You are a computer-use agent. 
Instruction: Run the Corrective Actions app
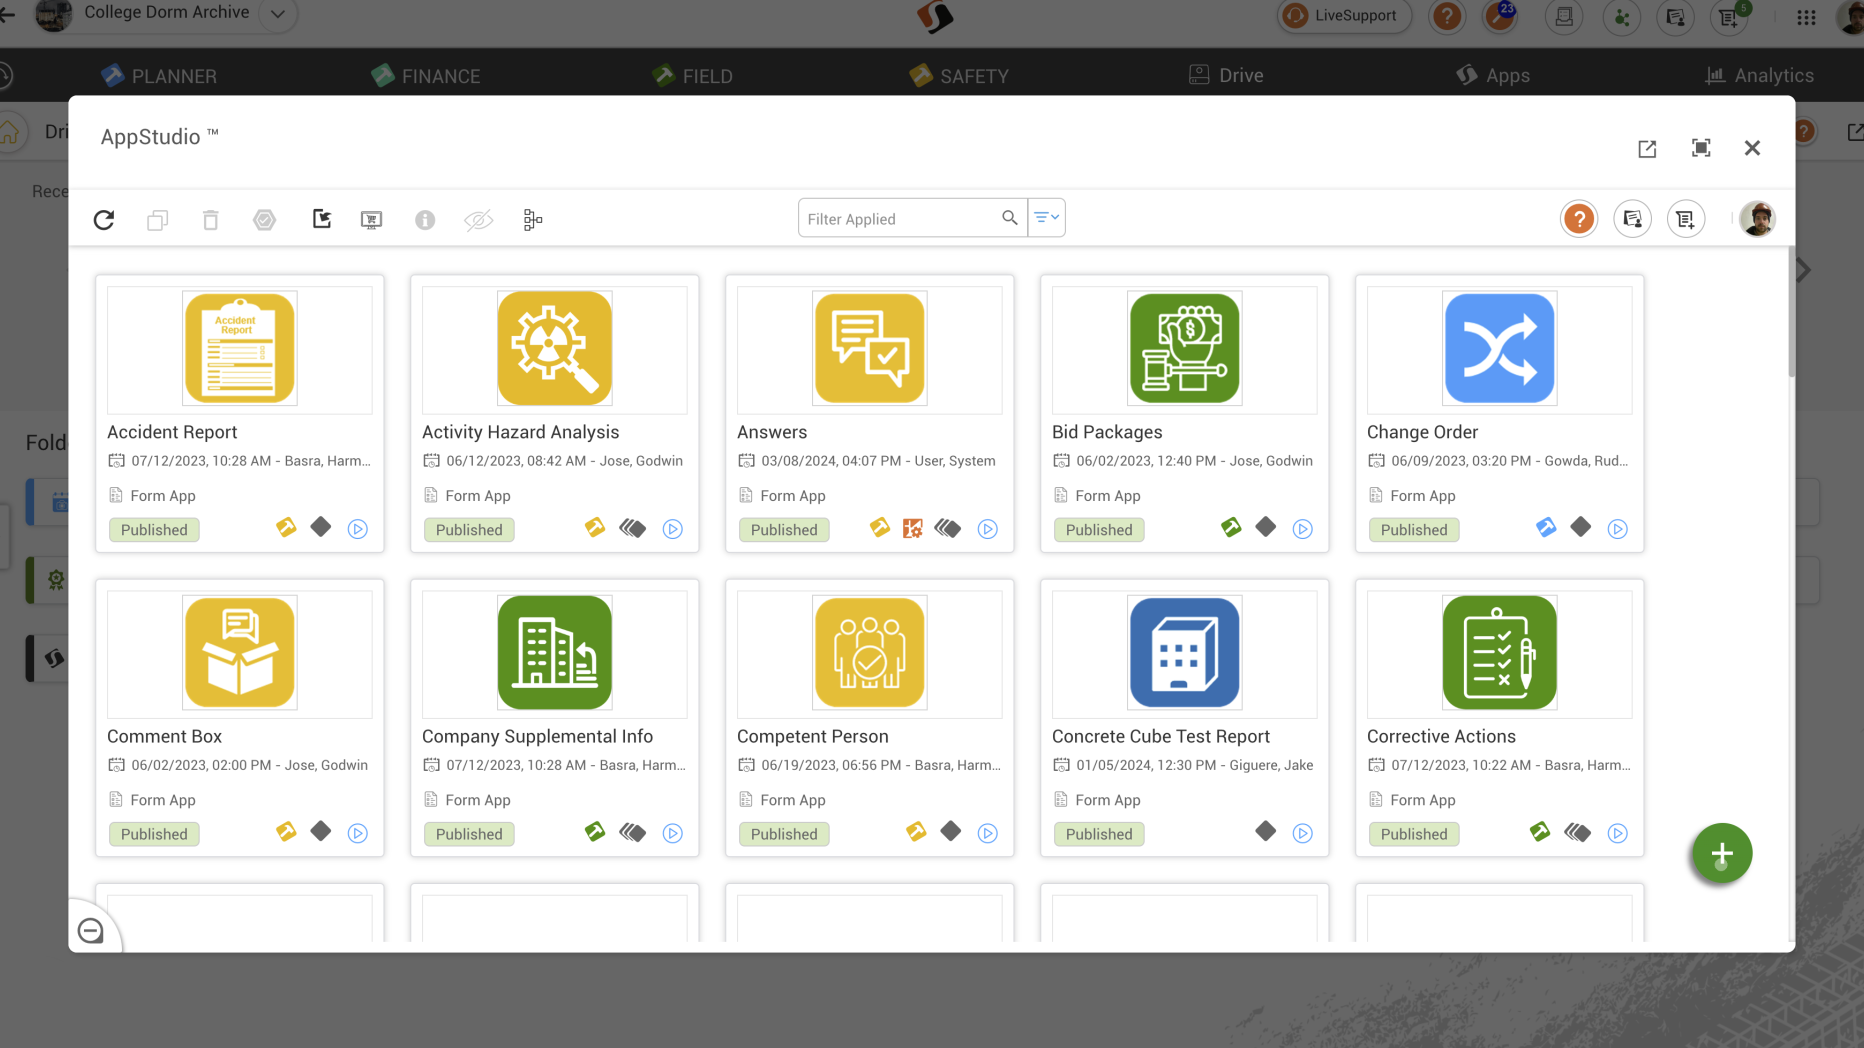[x=1618, y=833]
